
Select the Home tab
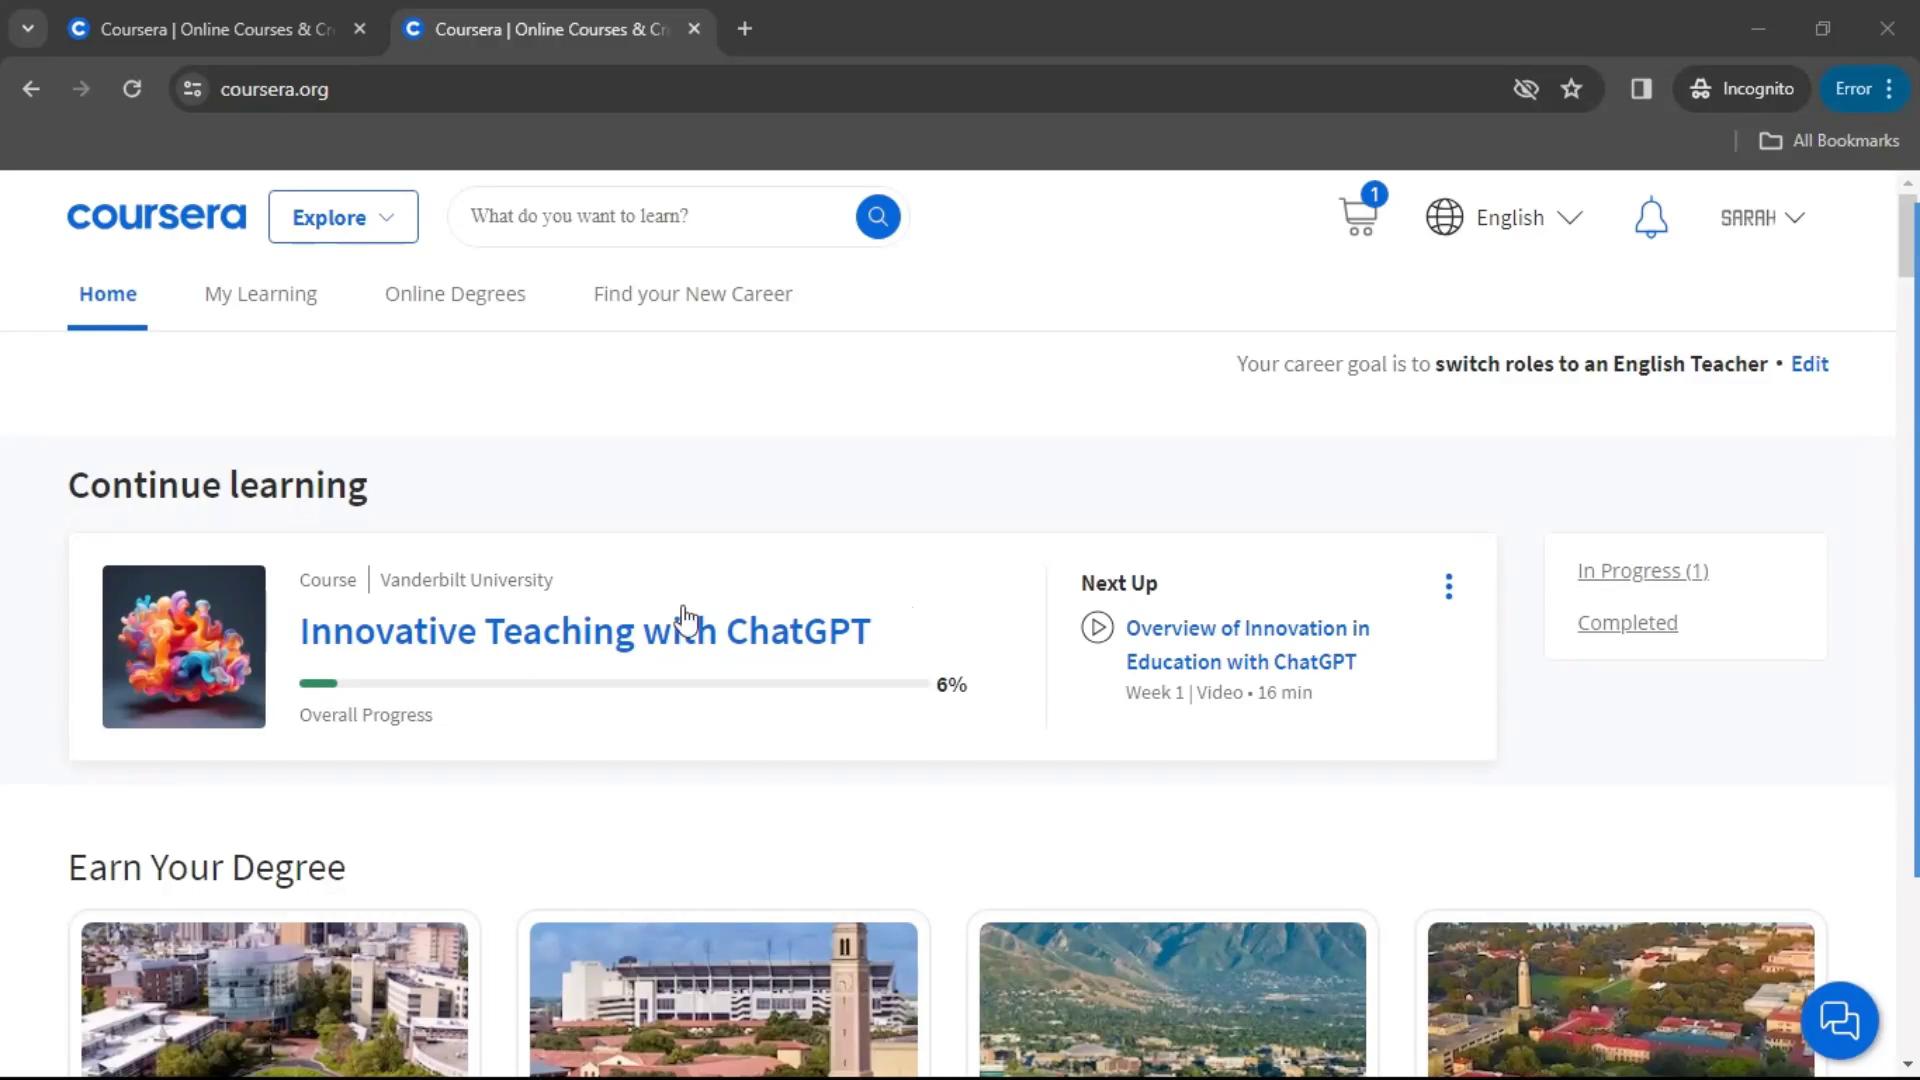(108, 293)
